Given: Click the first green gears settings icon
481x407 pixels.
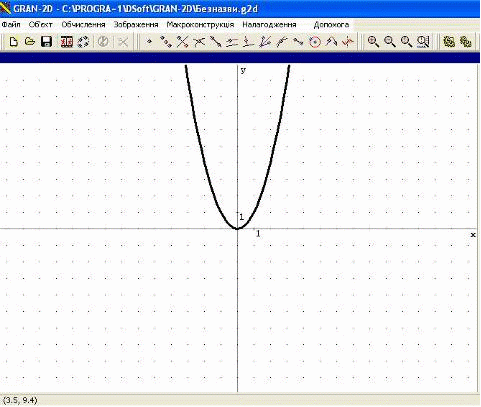Looking at the screenshot, I should [449, 42].
